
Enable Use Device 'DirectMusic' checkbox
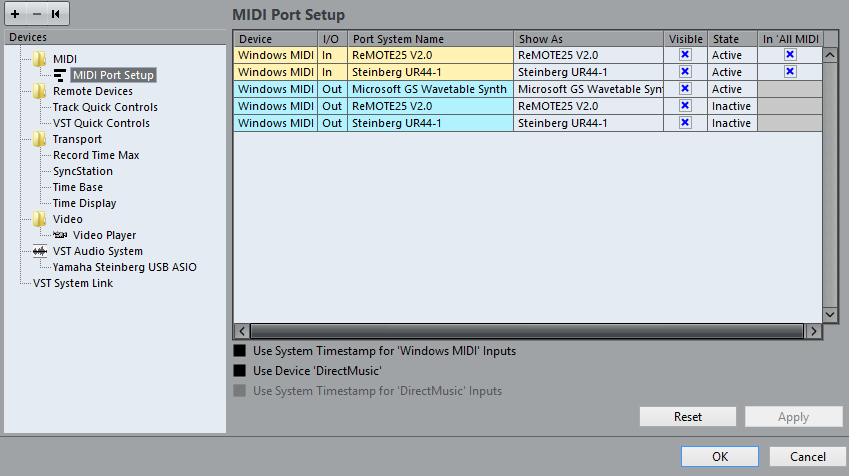pyautogui.click(x=239, y=371)
